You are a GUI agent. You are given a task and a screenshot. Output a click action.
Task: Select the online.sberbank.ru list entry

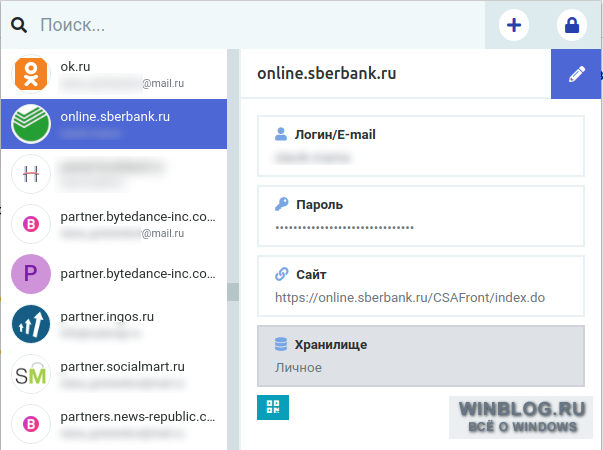[114, 124]
